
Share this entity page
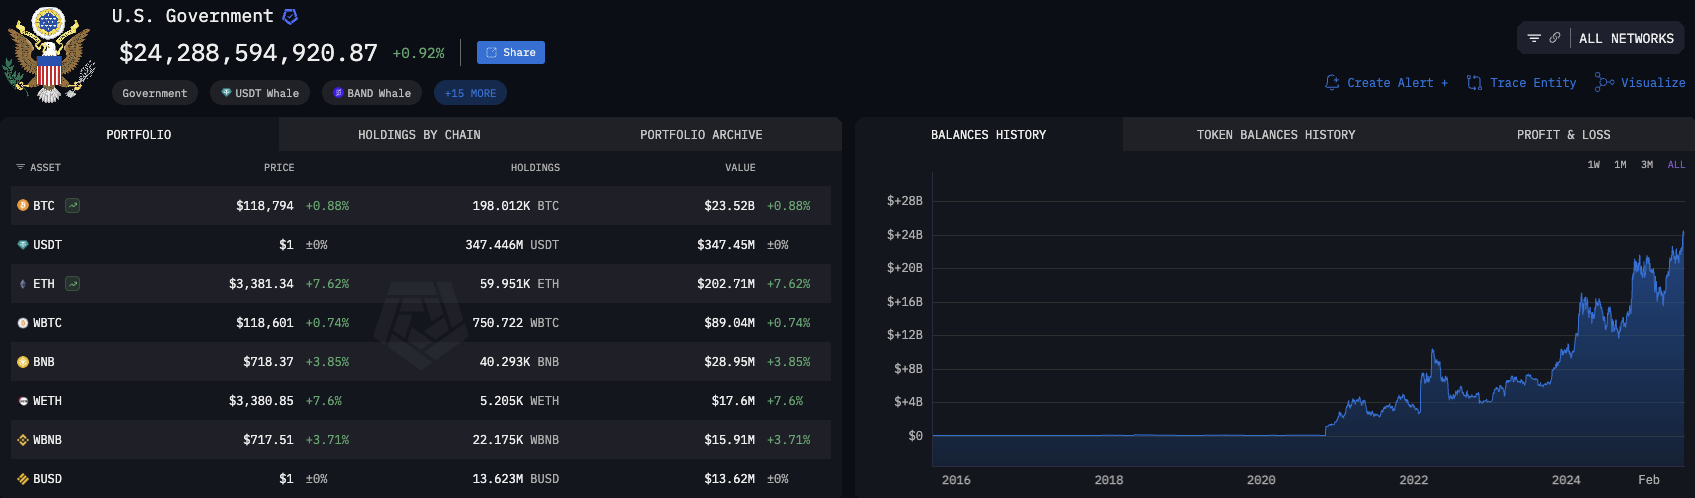pyautogui.click(x=511, y=52)
